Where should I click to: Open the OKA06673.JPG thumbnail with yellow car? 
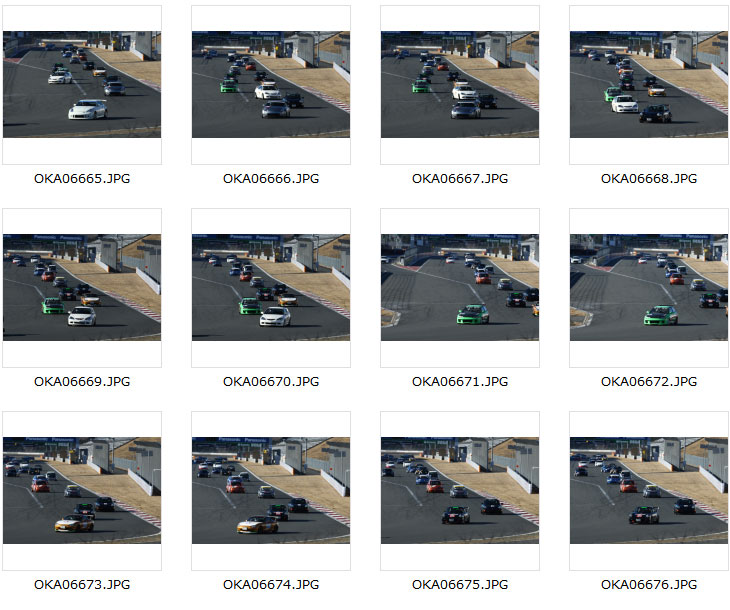(82, 490)
